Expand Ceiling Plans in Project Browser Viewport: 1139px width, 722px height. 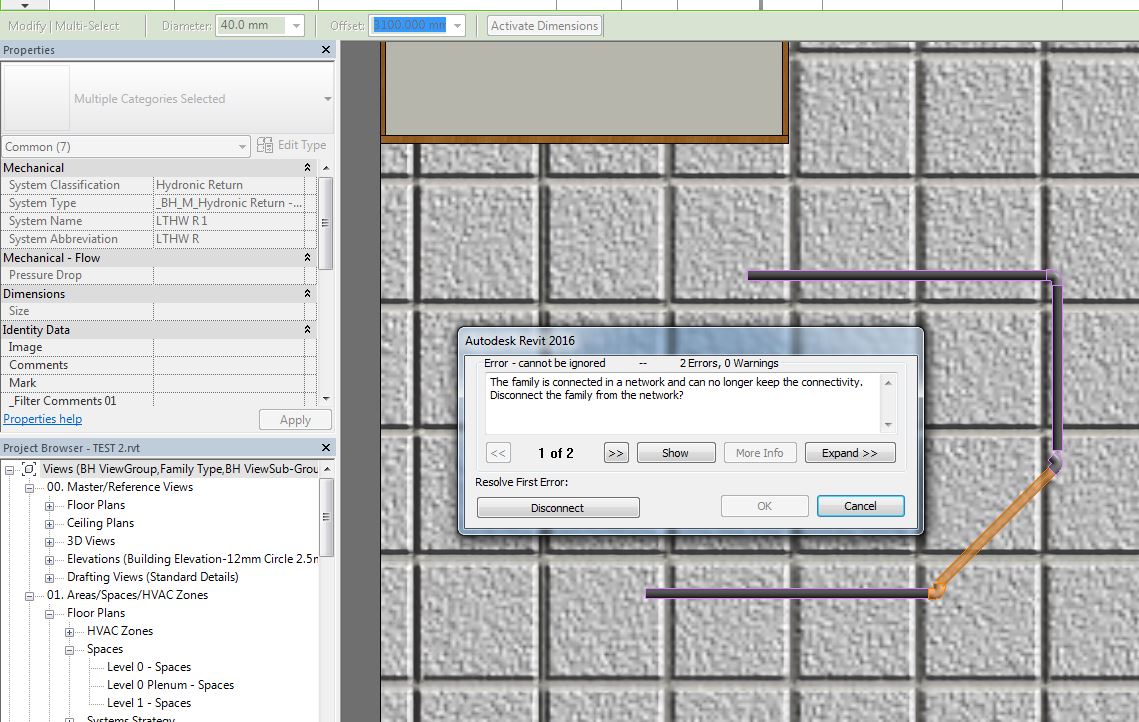coord(50,522)
